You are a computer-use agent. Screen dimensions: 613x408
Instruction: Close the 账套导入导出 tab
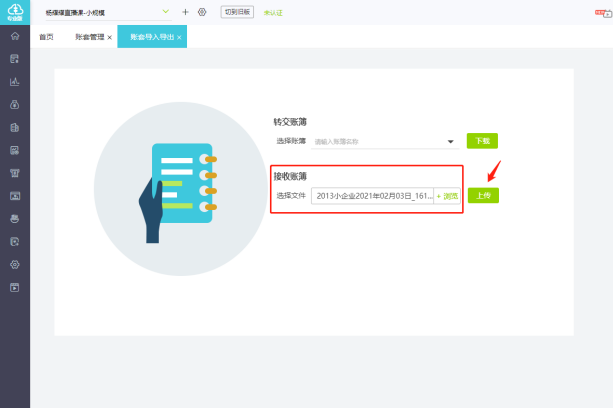point(179,38)
